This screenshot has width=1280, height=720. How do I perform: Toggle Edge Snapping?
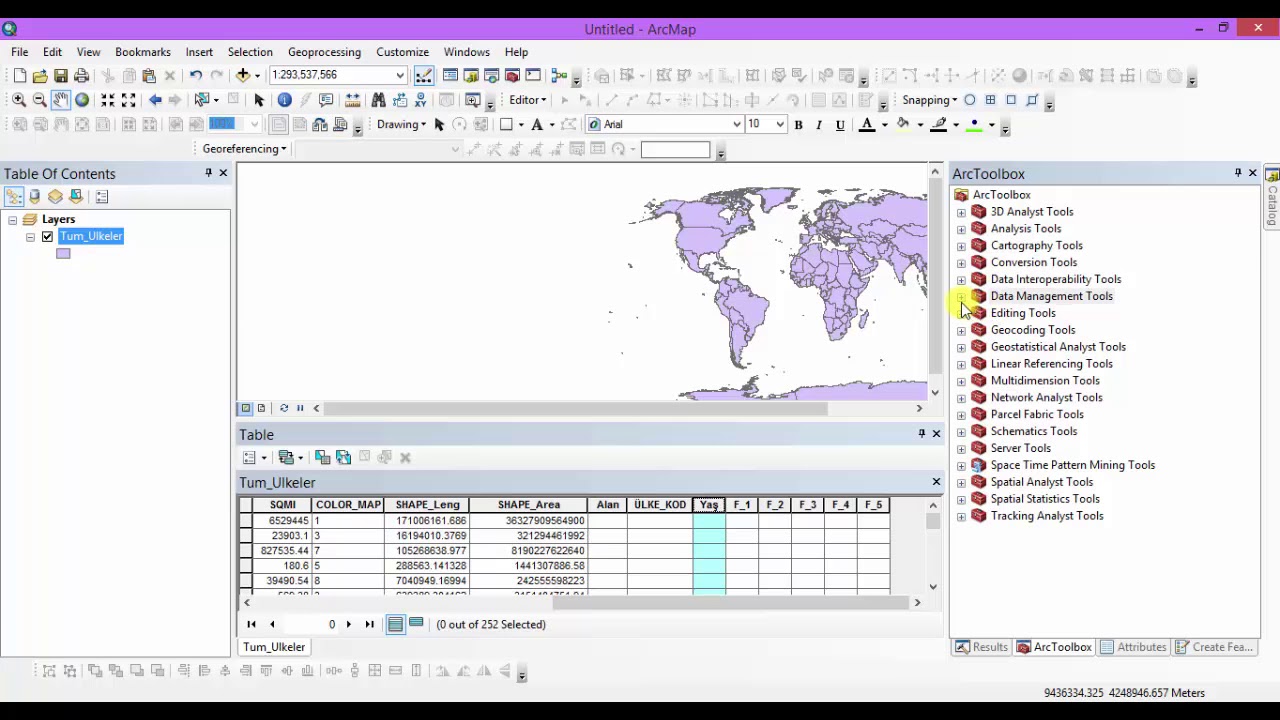(x=1032, y=100)
